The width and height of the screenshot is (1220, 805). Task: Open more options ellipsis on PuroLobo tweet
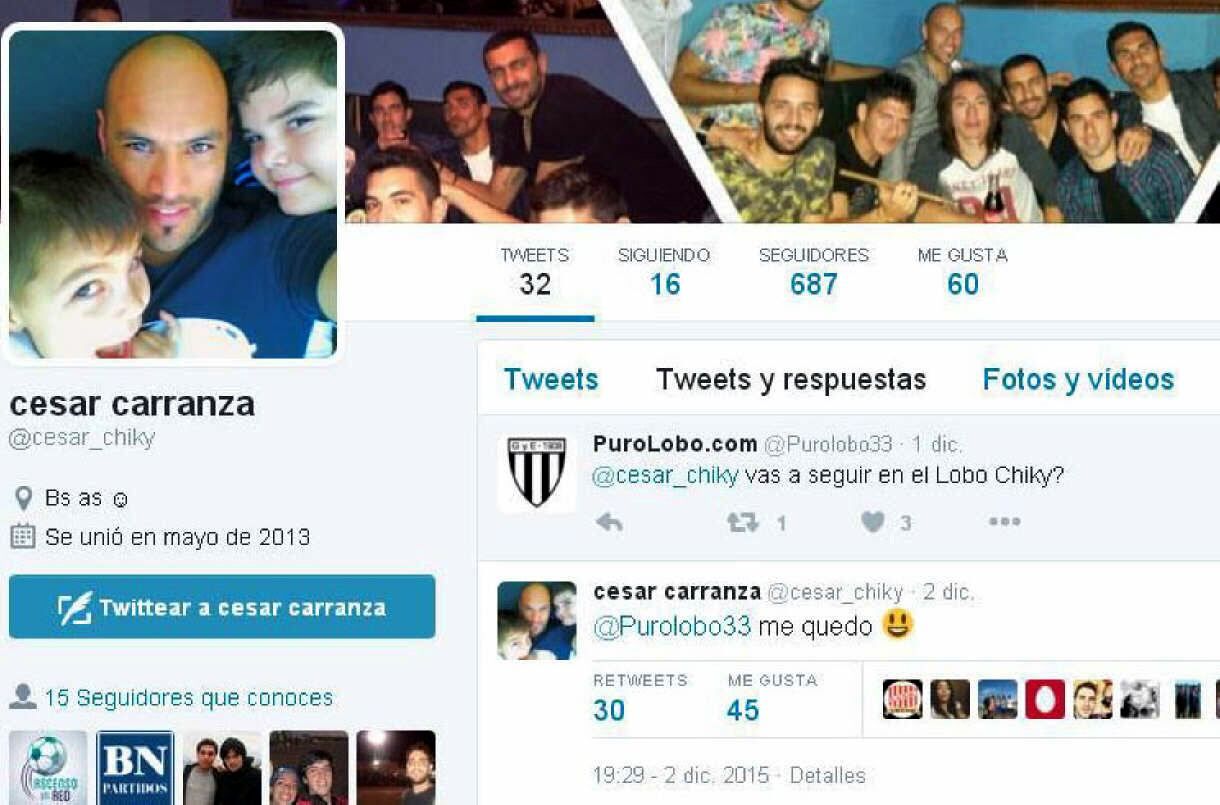coord(1004,522)
